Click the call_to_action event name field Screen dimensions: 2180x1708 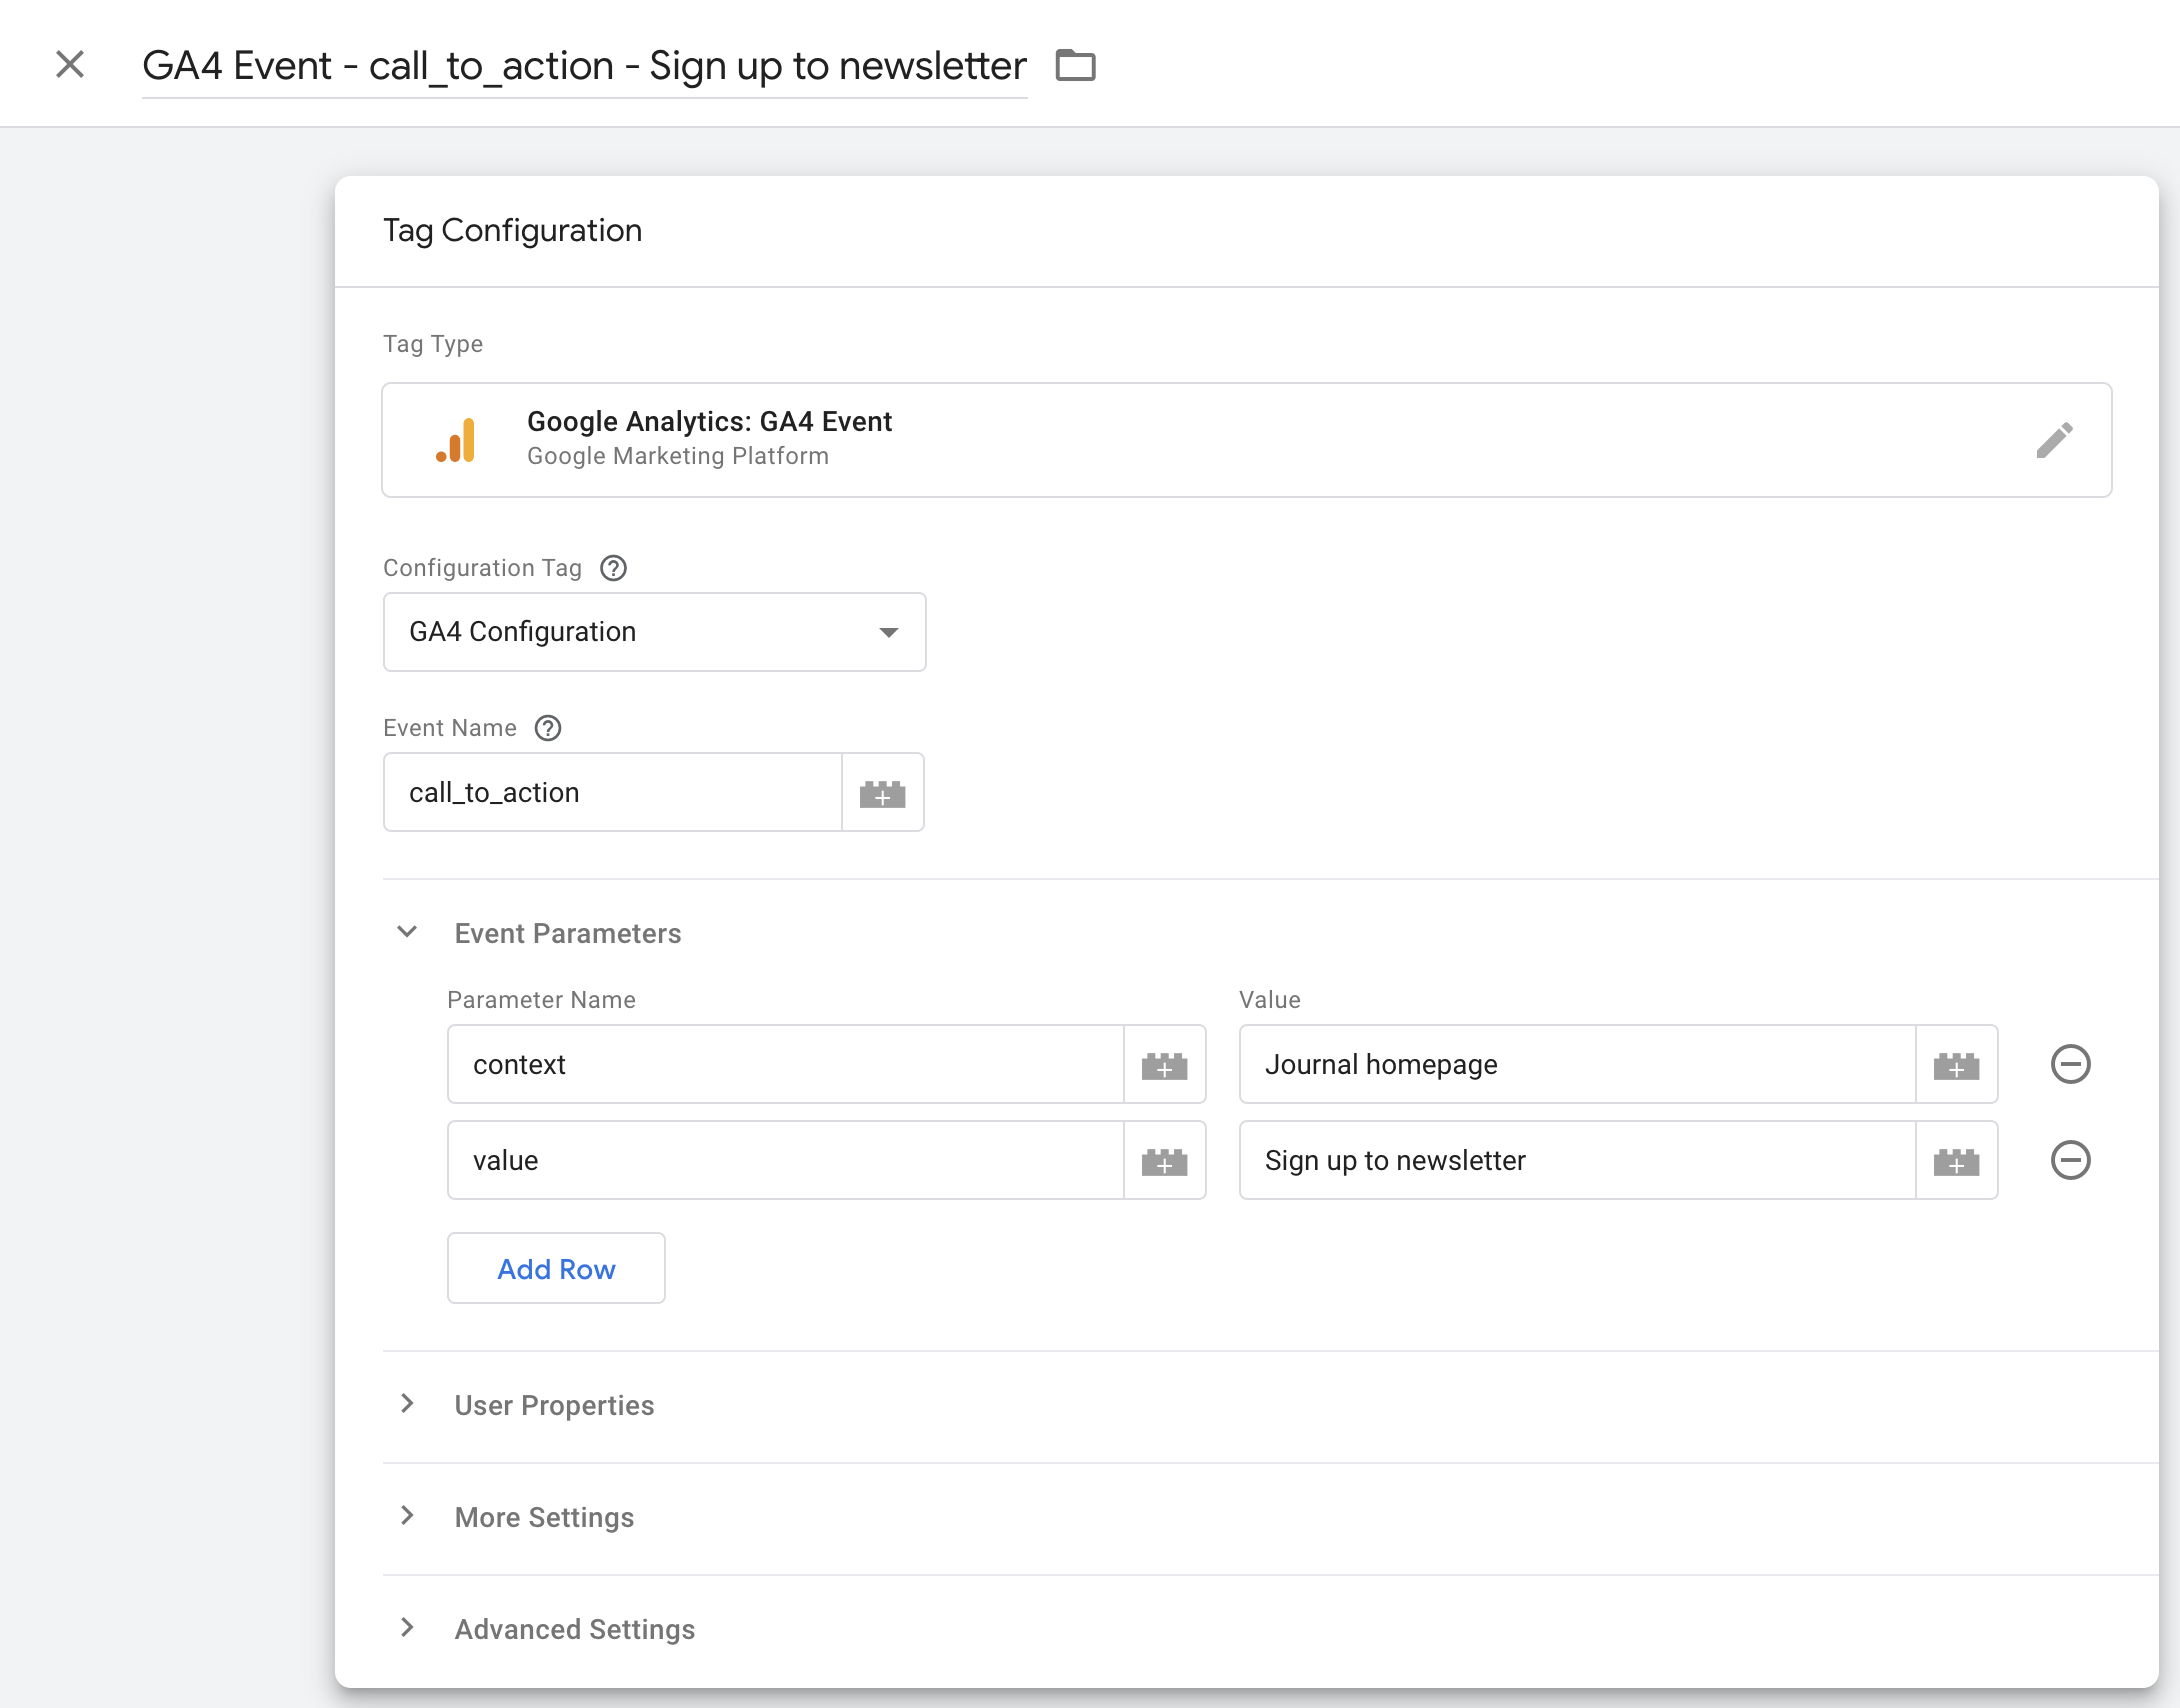point(612,793)
